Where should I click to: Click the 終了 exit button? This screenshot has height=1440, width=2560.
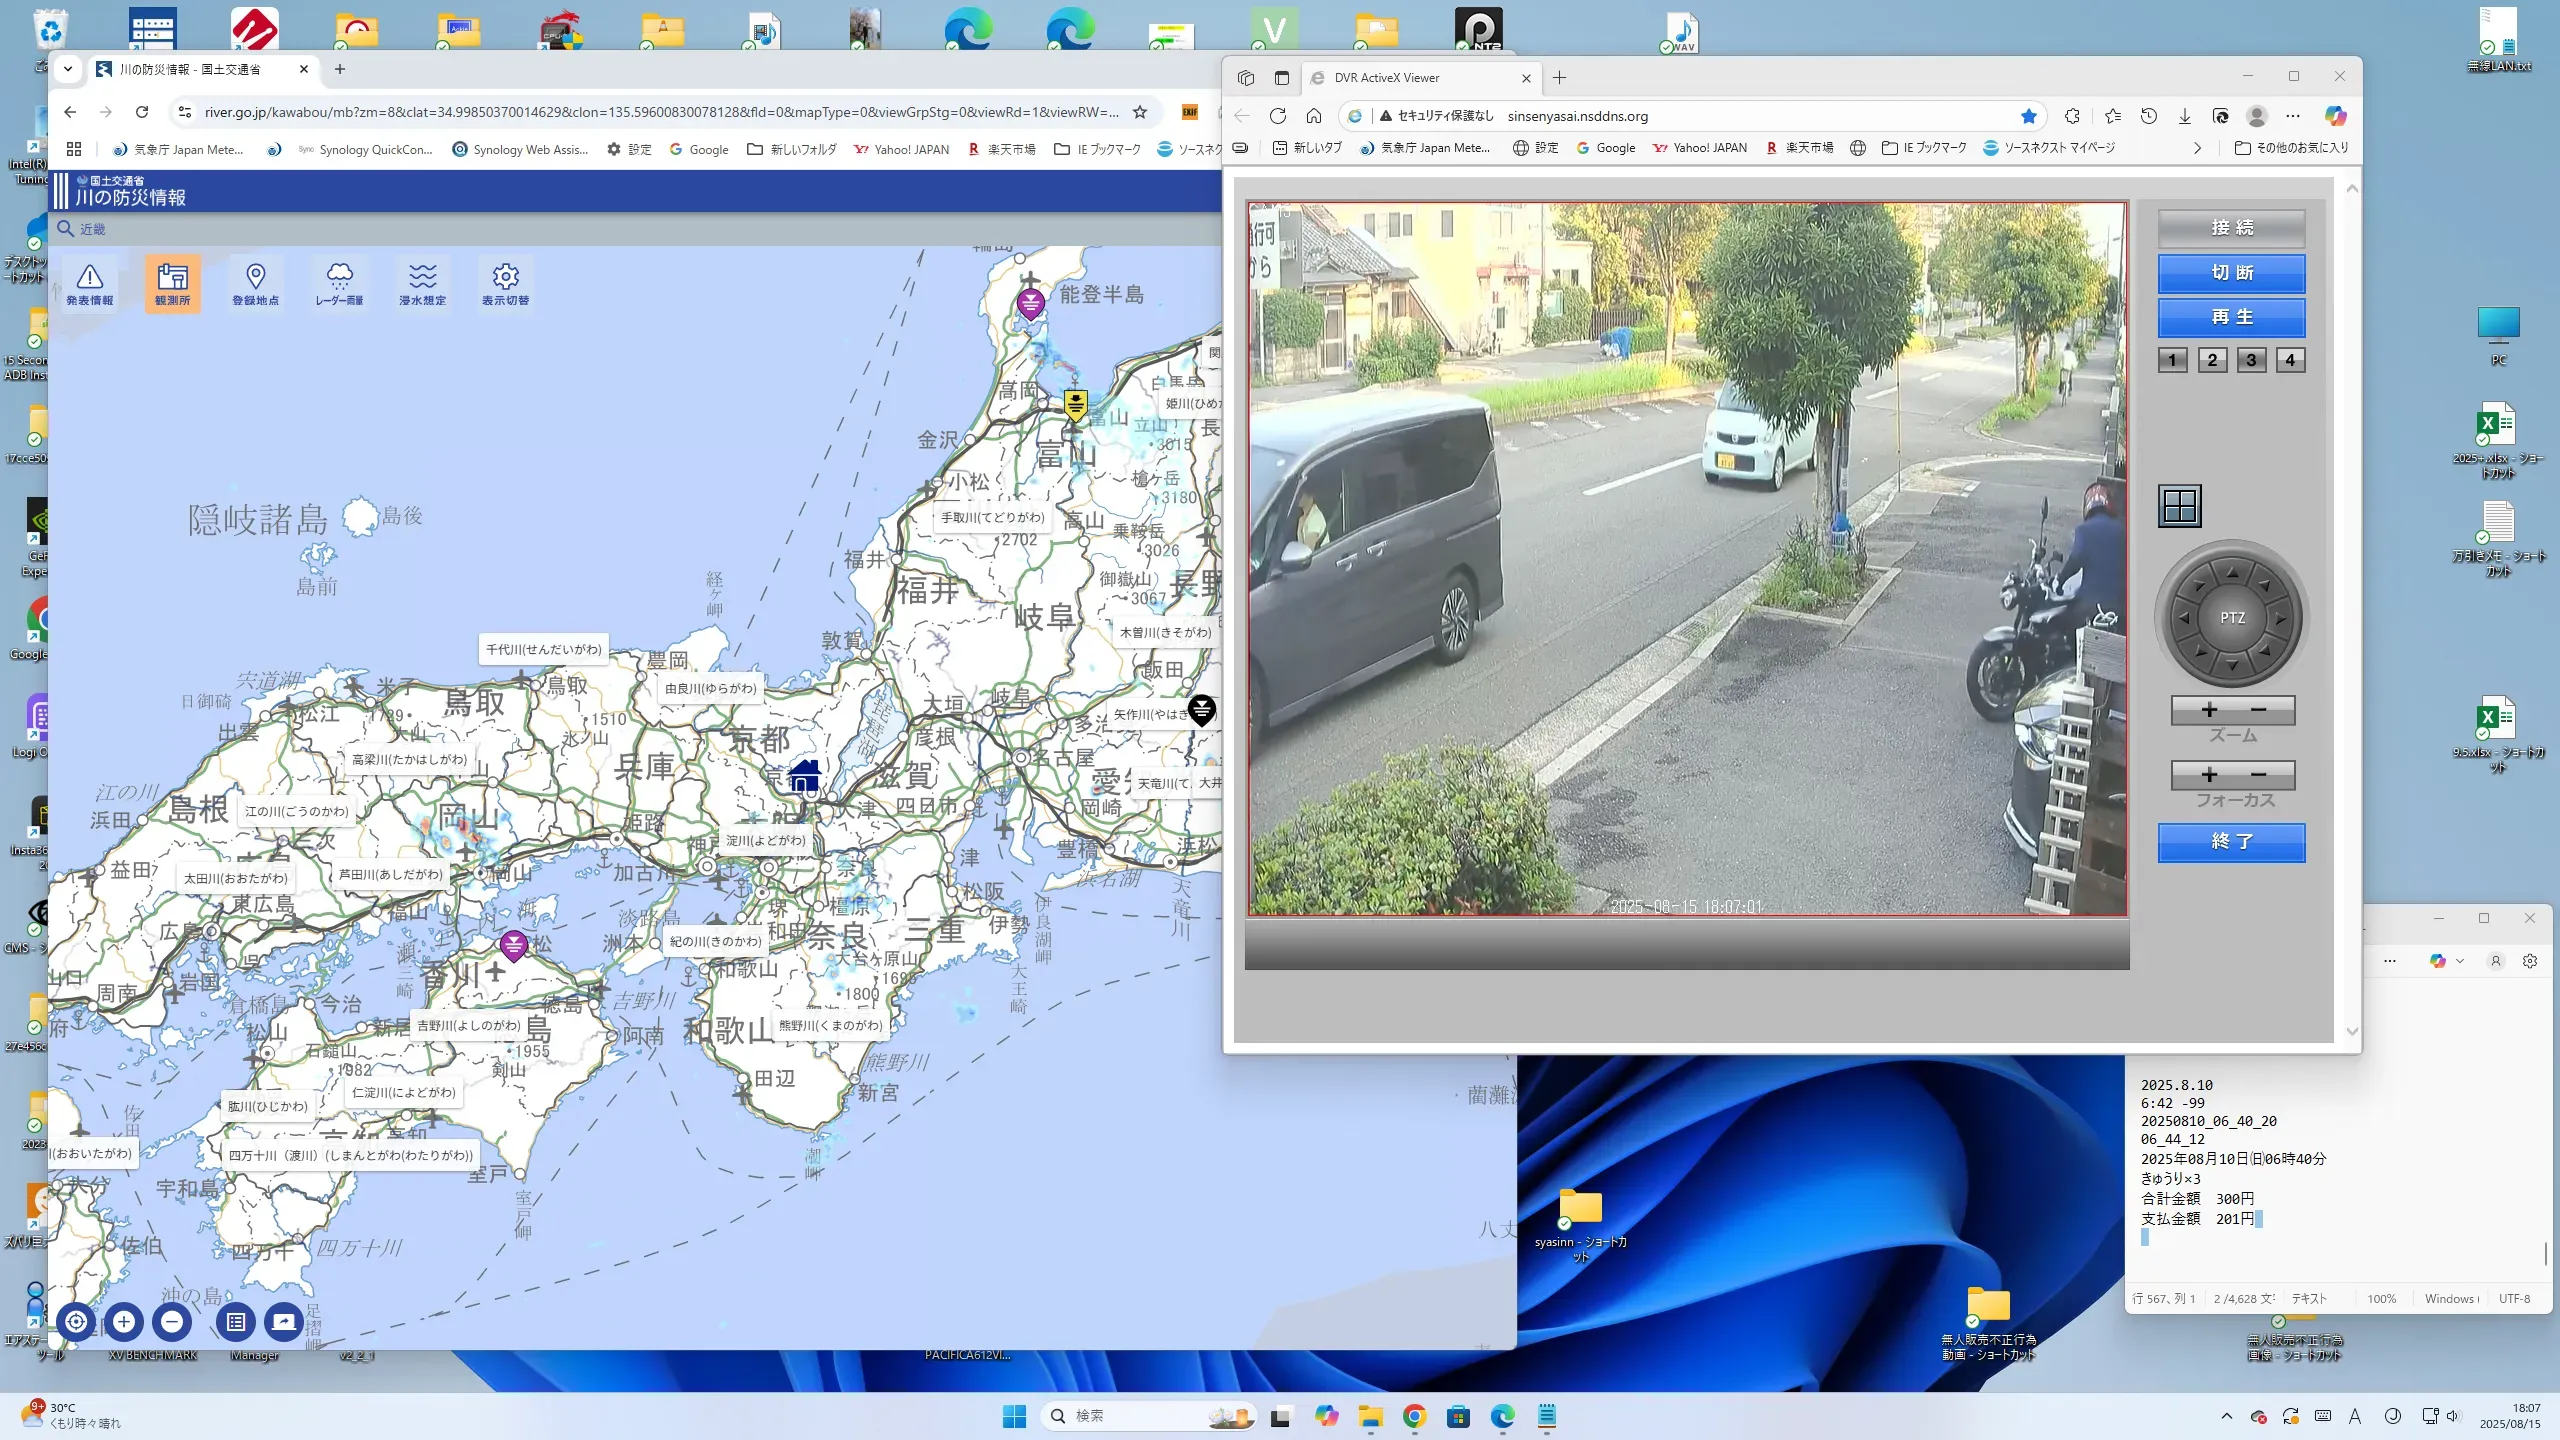tap(2231, 842)
